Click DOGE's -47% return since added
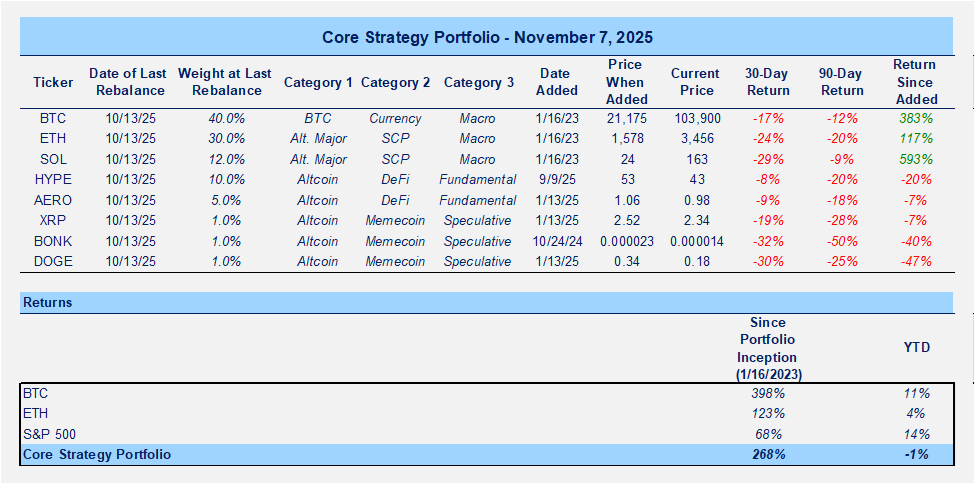Viewport: 975px width, 484px height. point(915,262)
